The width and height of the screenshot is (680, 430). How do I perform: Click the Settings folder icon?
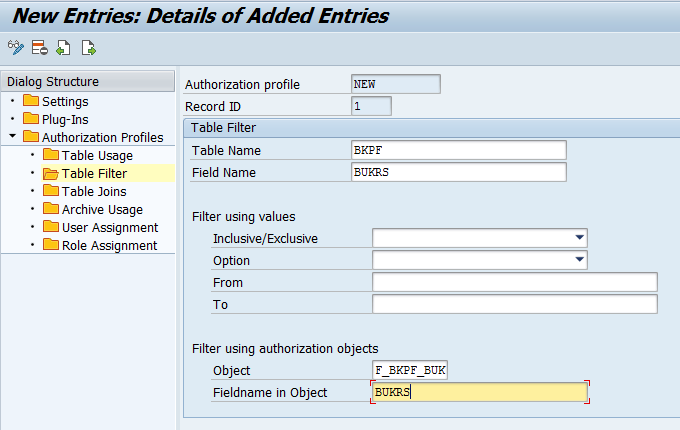pyautogui.click(x=31, y=101)
